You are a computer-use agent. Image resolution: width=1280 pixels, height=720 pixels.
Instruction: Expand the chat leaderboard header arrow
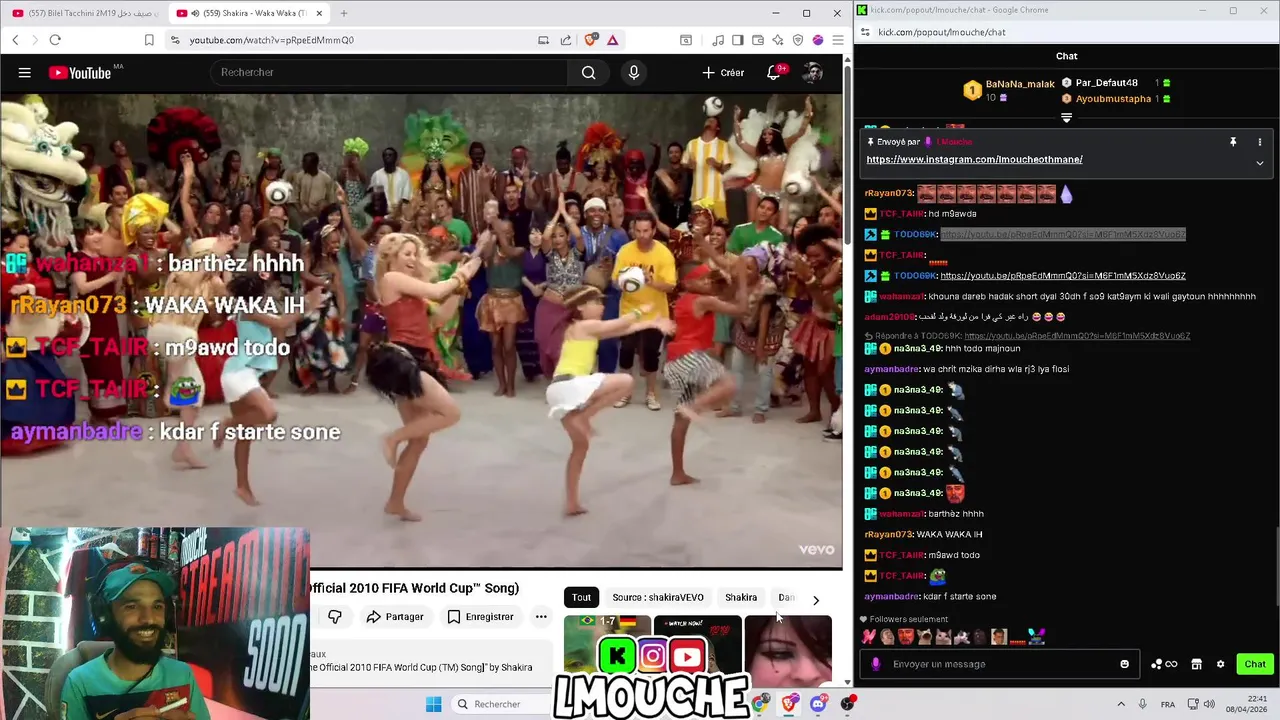(1066, 118)
